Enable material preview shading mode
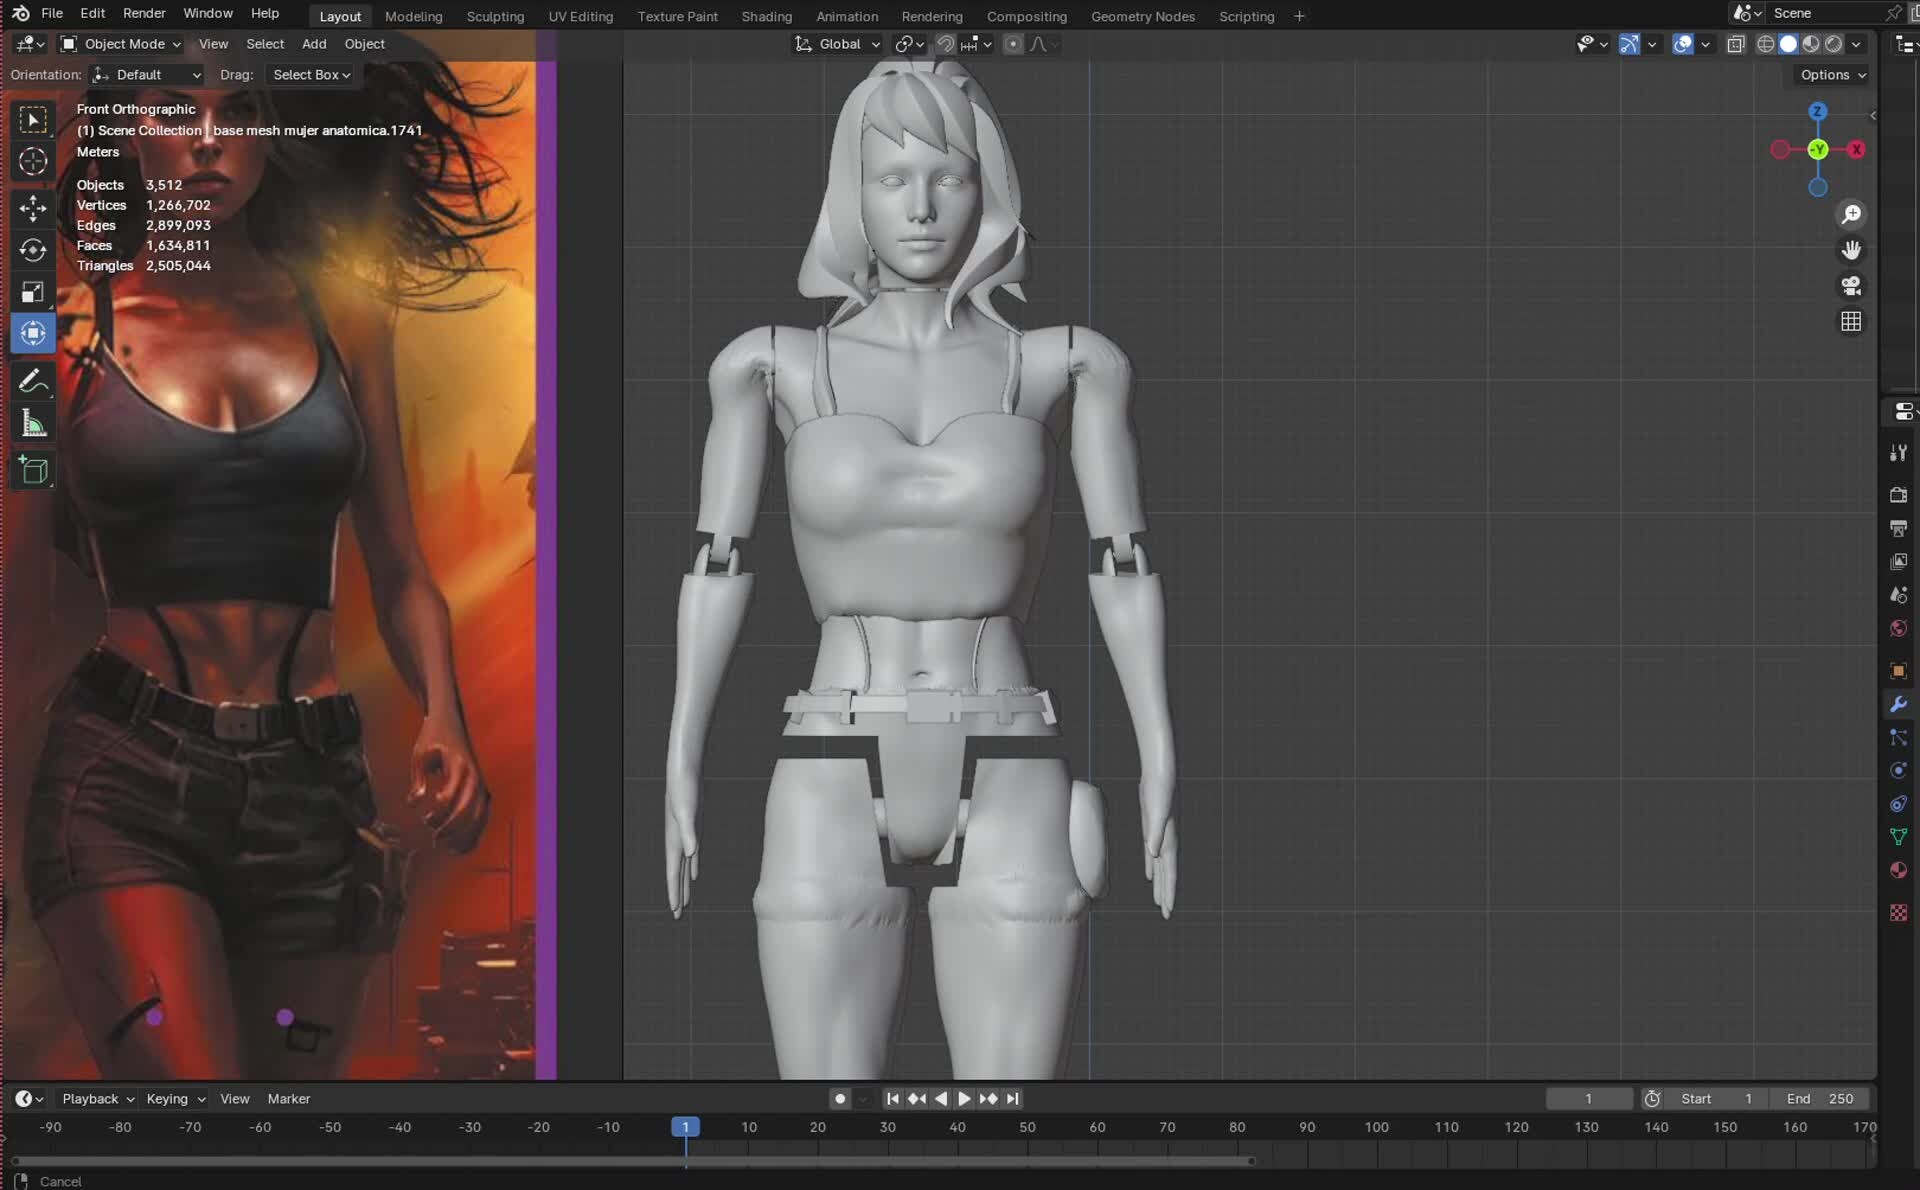Screen dimensions: 1920x1190 (x=1812, y=44)
